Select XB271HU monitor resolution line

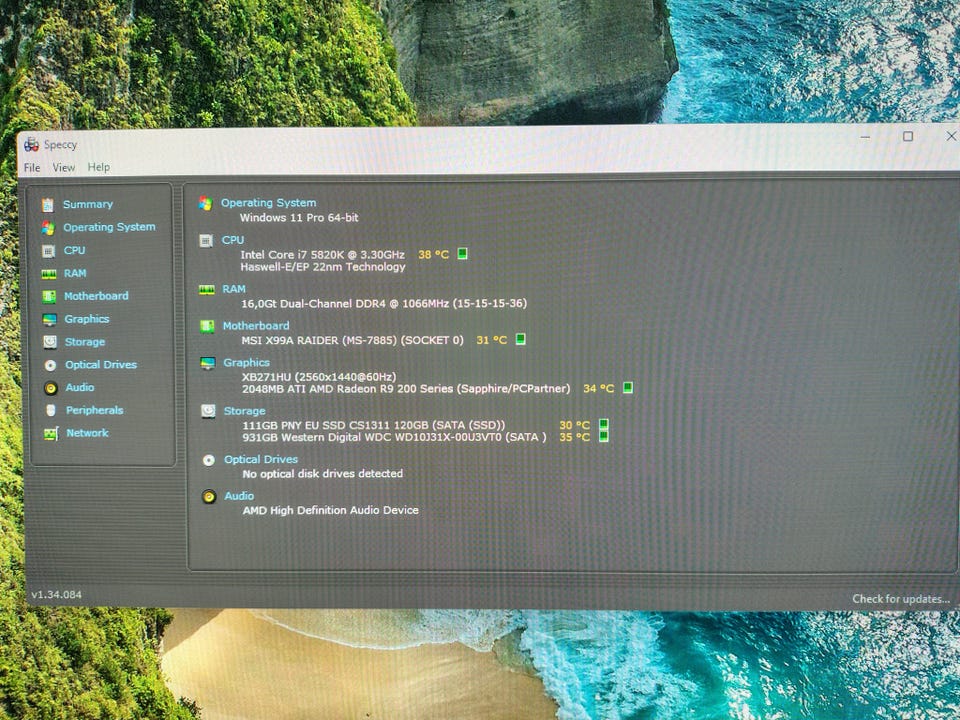(x=319, y=377)
